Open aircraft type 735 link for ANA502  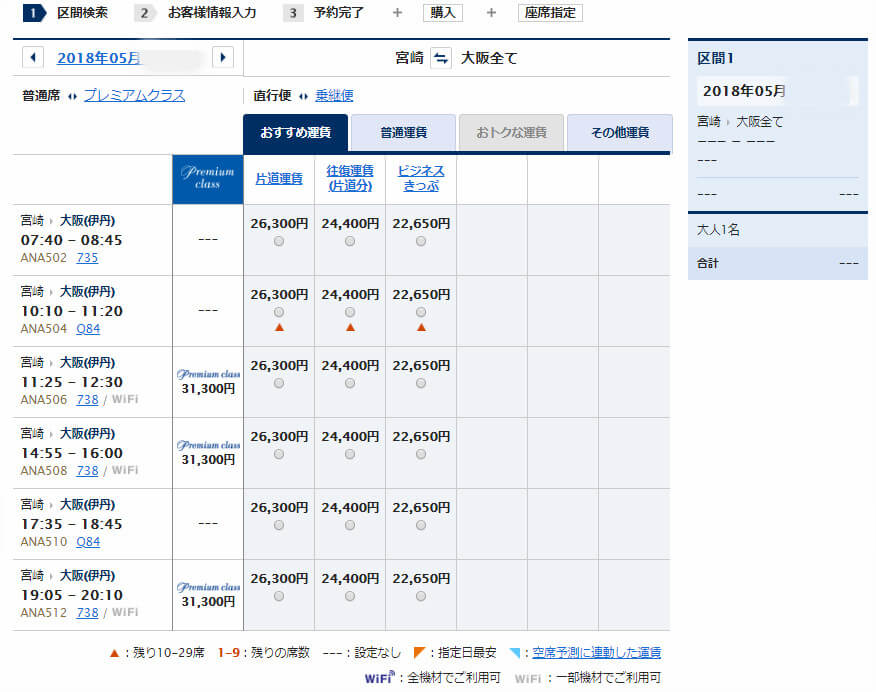[87, 258]
